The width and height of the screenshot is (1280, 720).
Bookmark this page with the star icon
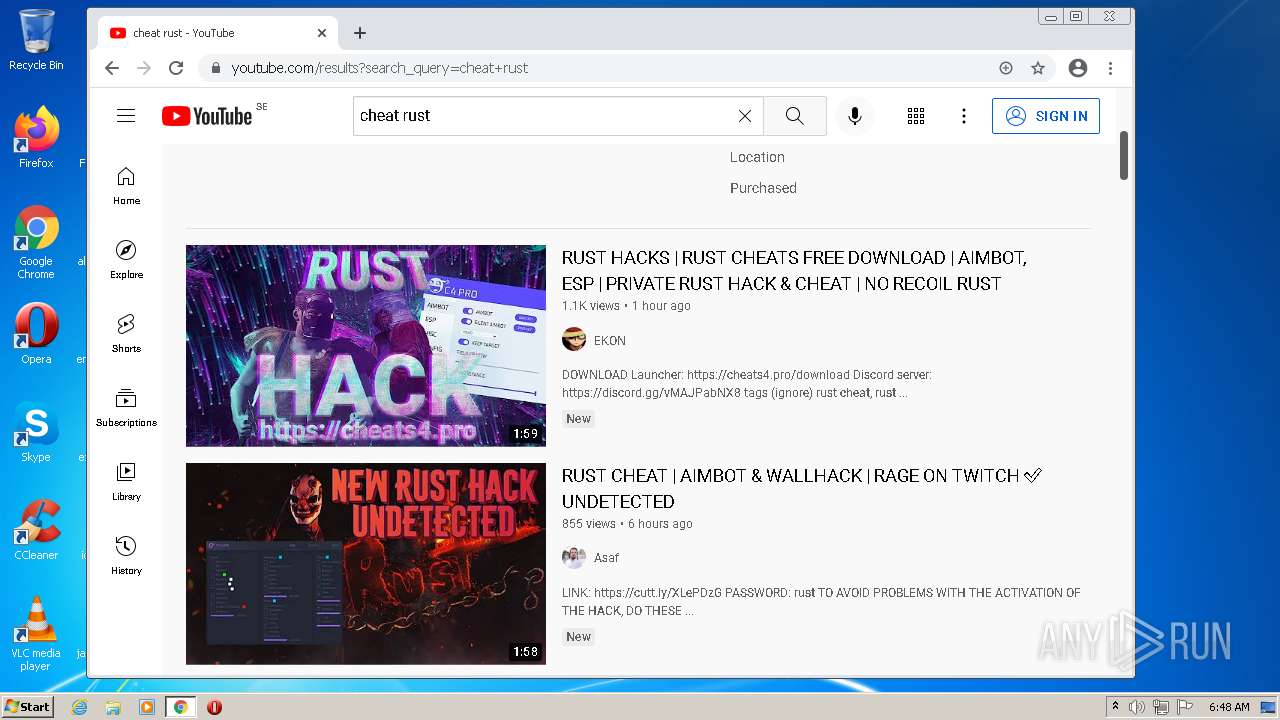[x=1038, y=68]
